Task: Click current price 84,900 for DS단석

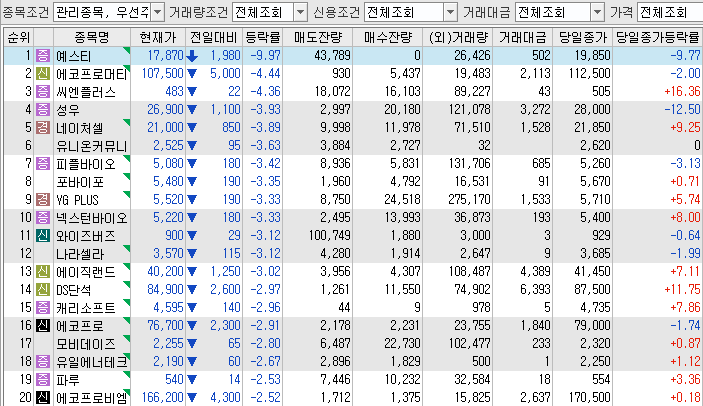Action: pyautogui.click(x=165, y=289)
